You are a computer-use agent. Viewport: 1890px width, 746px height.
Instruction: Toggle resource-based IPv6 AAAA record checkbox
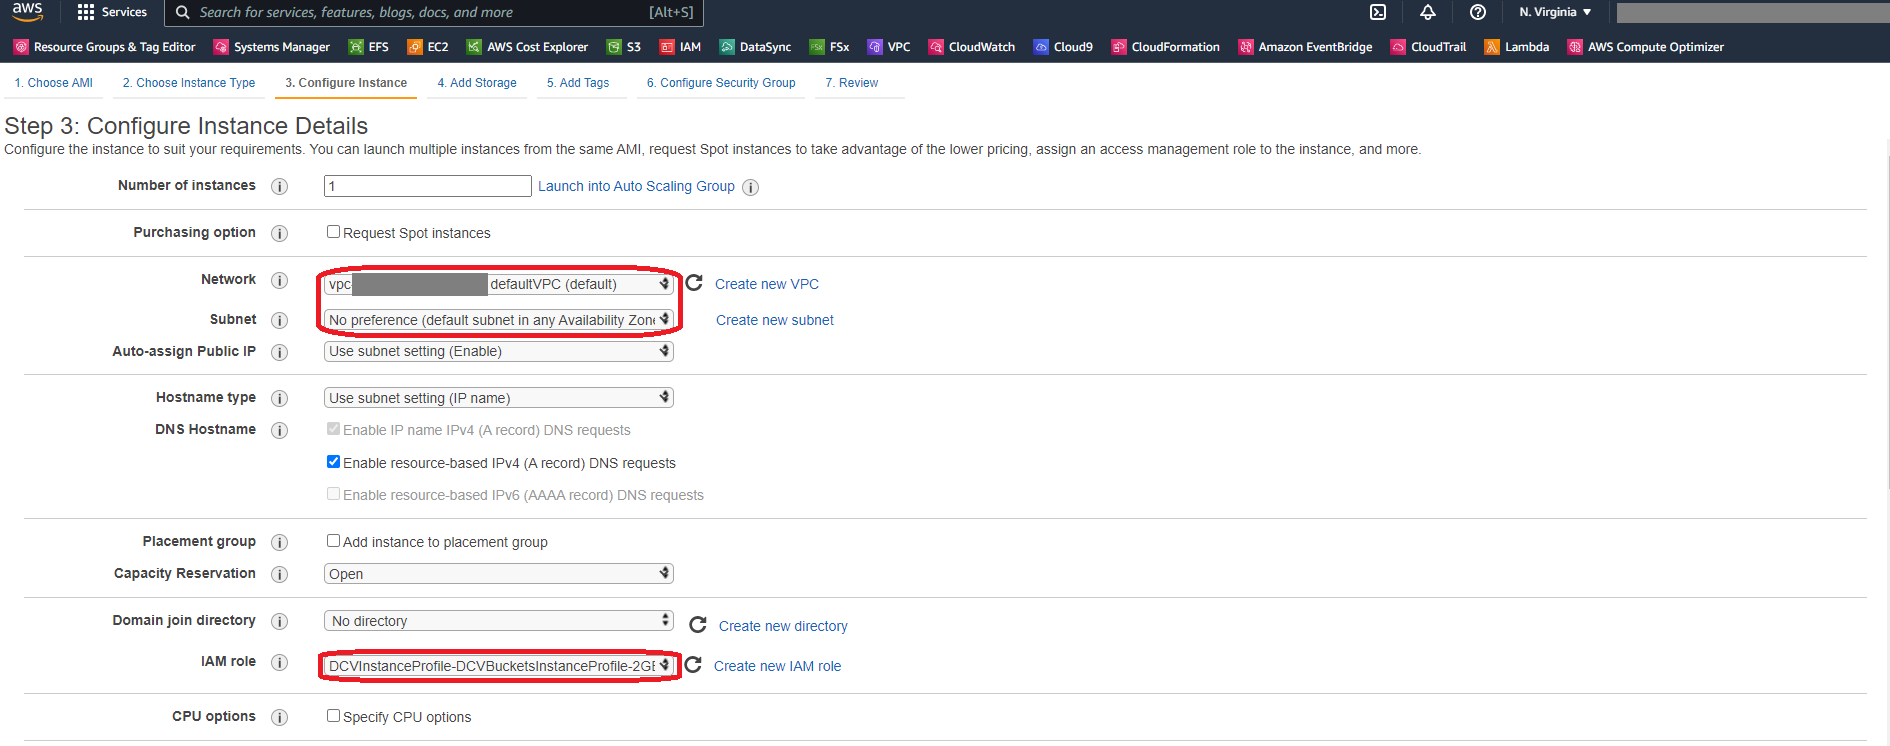(x=333, y=494)
